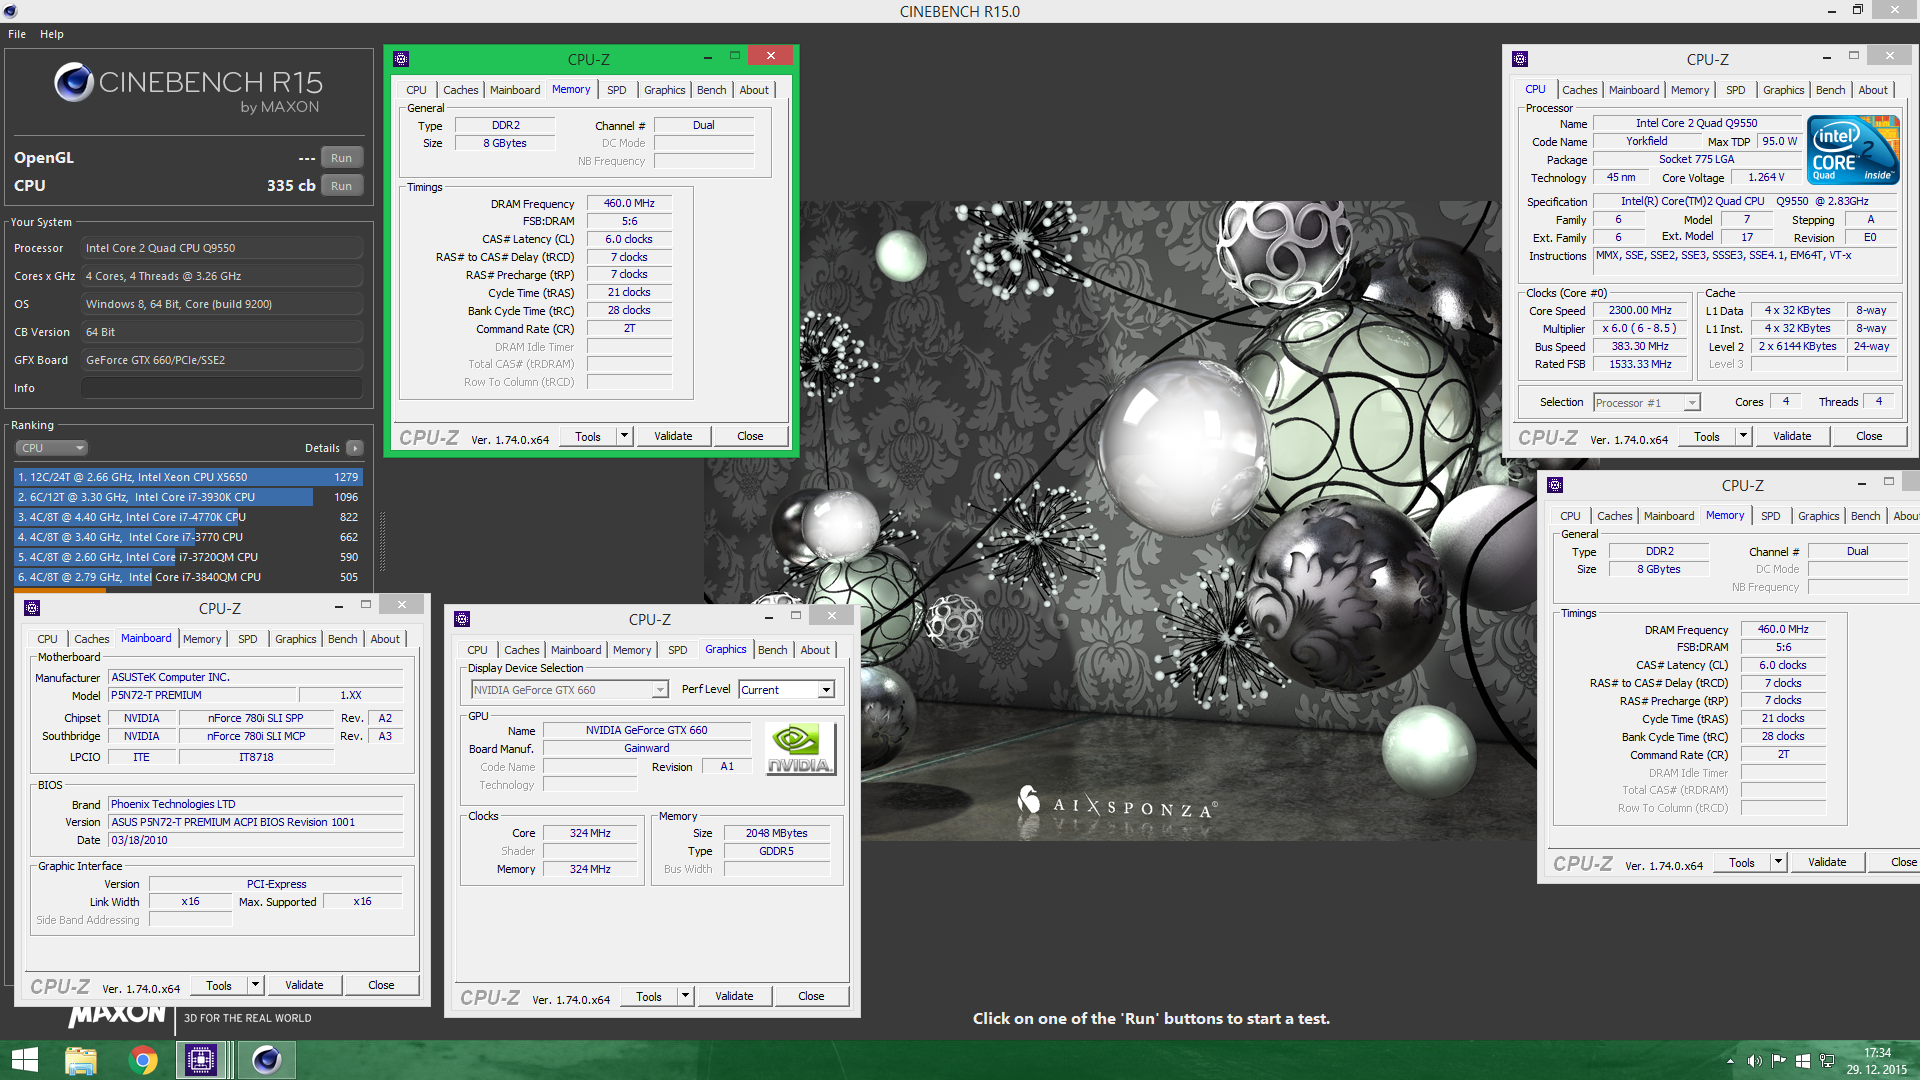Open Tools dropdown arrow in lower-right Memory window
The height and width of the screenshot is (1080, 1920).
(x=1779, y=862)
